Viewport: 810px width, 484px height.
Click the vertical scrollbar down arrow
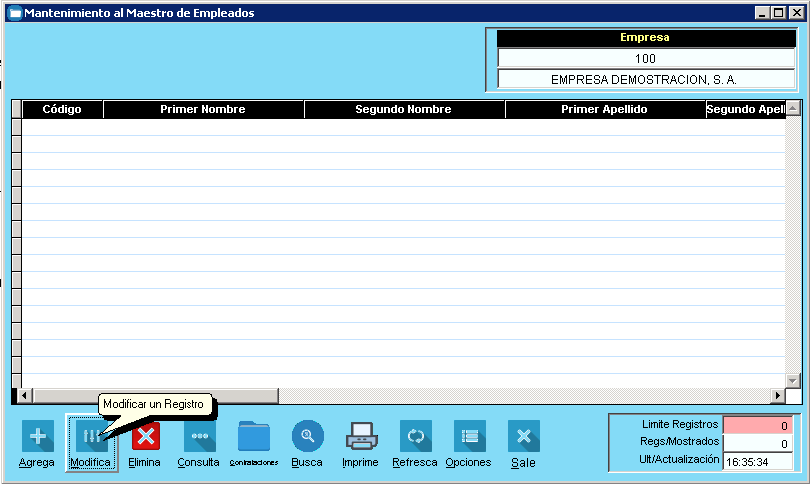793,381
